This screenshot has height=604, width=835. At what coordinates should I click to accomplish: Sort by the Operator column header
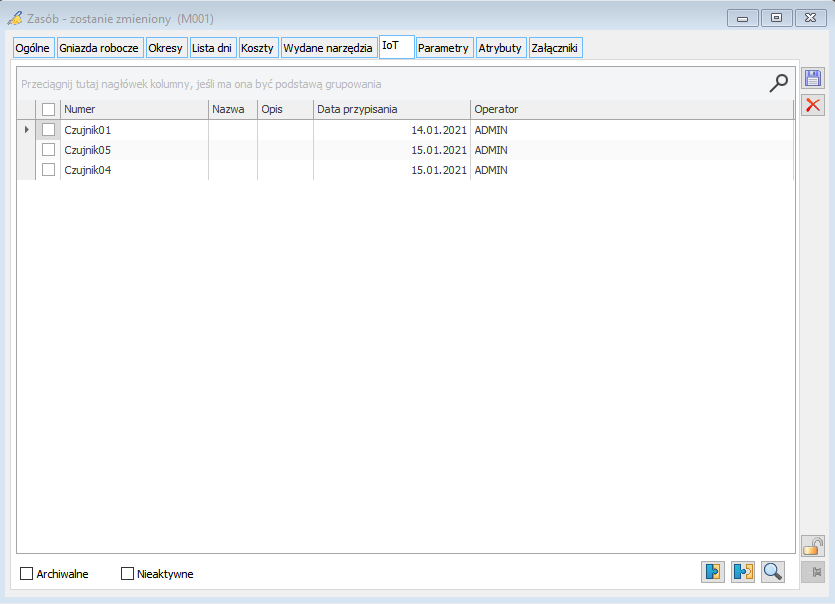point(632,109)
